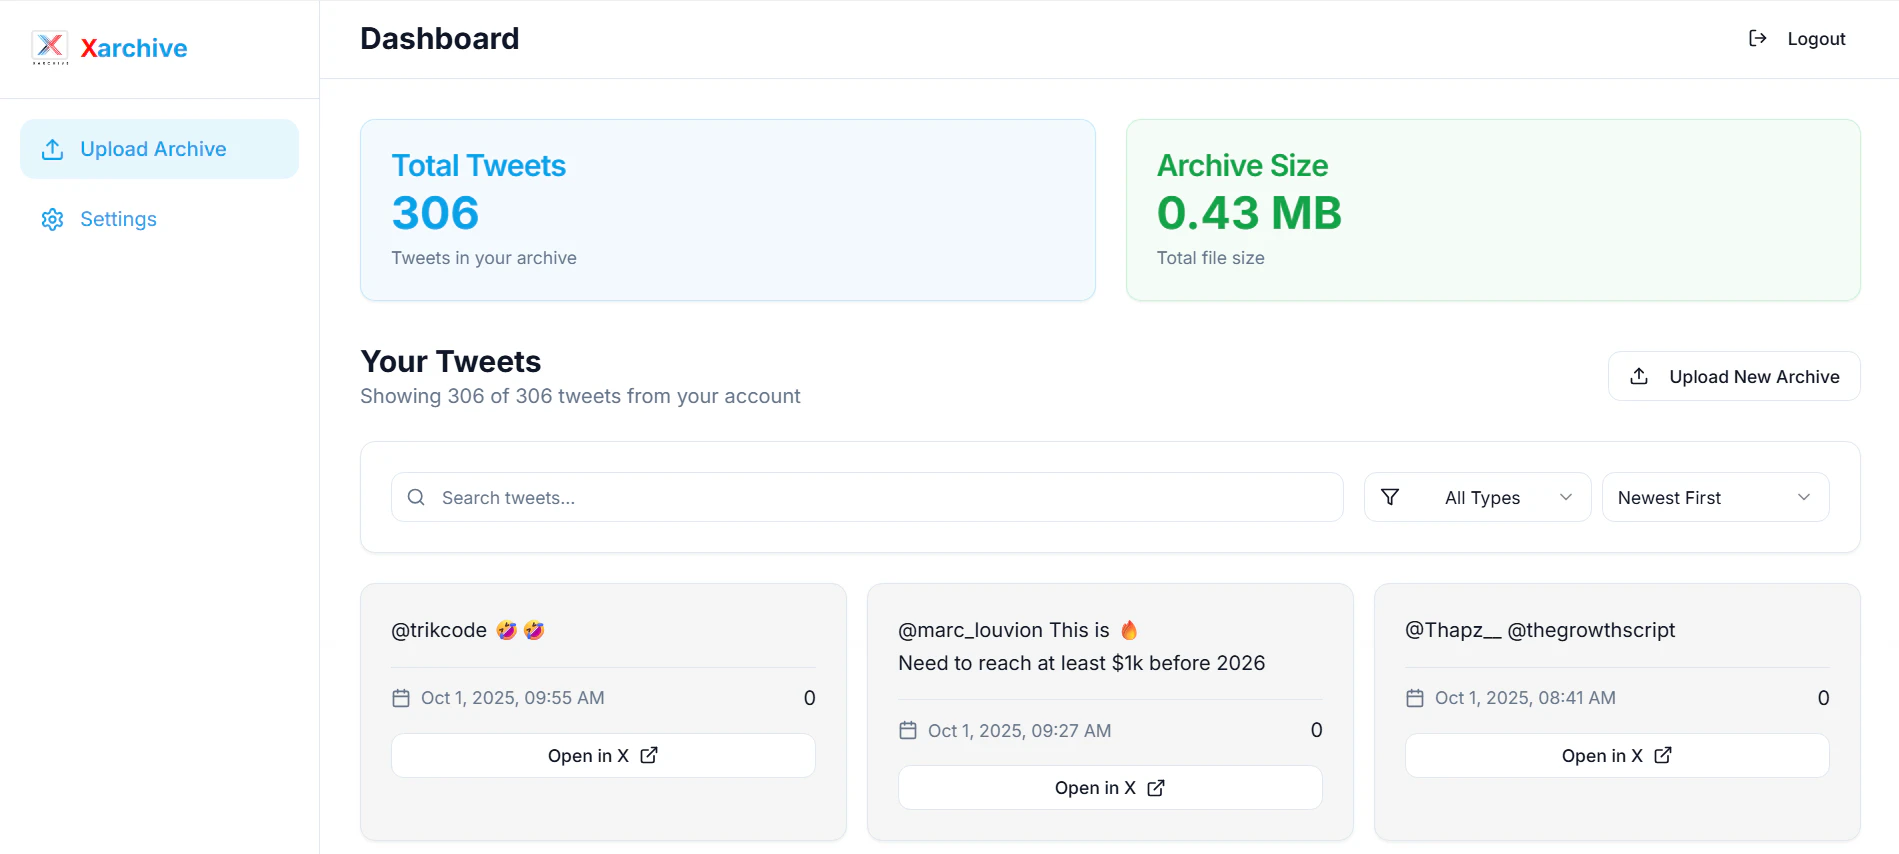Viewport: 1899px width, 854px height.
Task: Click the filter funnel icon
Action: click(1390, 498)
